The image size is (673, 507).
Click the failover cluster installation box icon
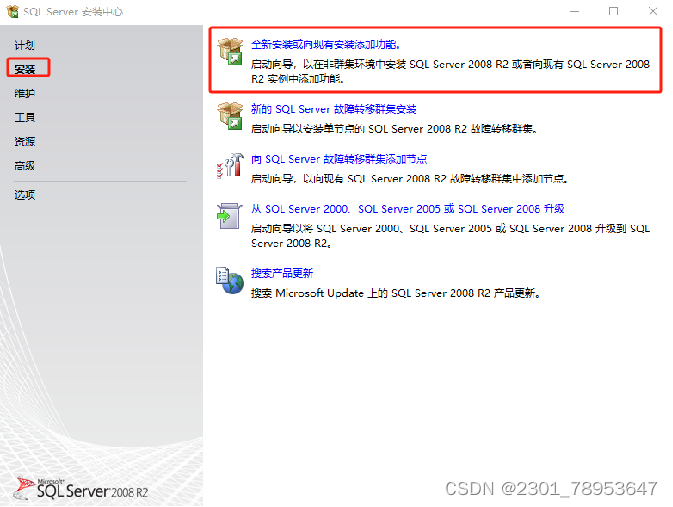click(x=230, y=115)
